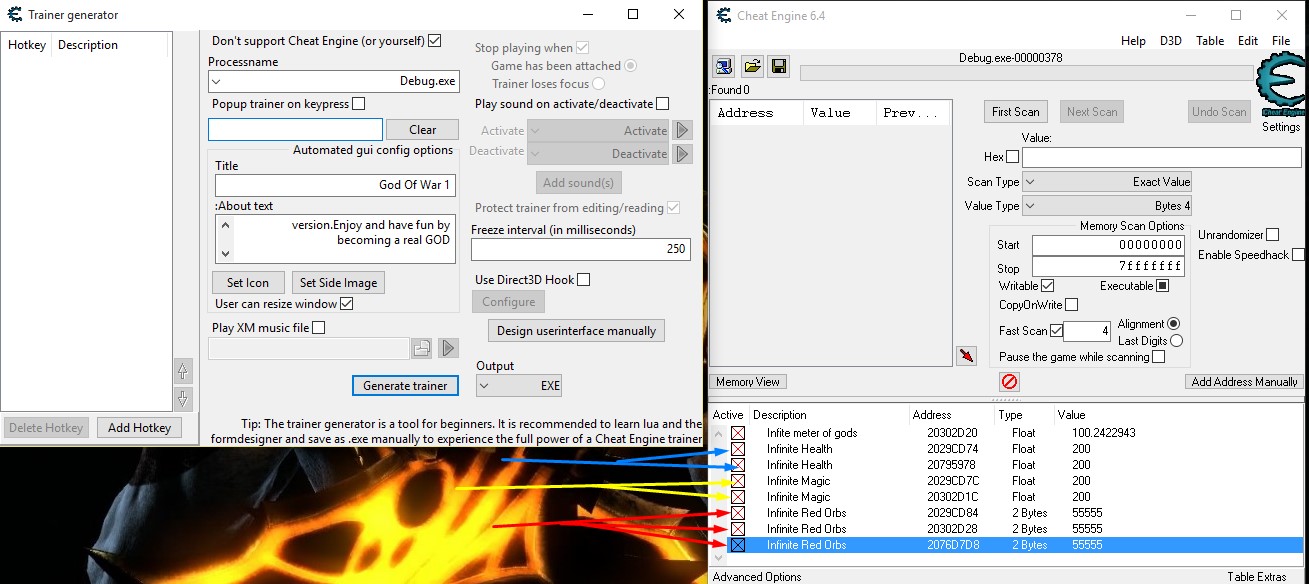Click the Generate trainer button
Image resolution: width=1309 pixels, height=584 pixels.
(405, 386)
